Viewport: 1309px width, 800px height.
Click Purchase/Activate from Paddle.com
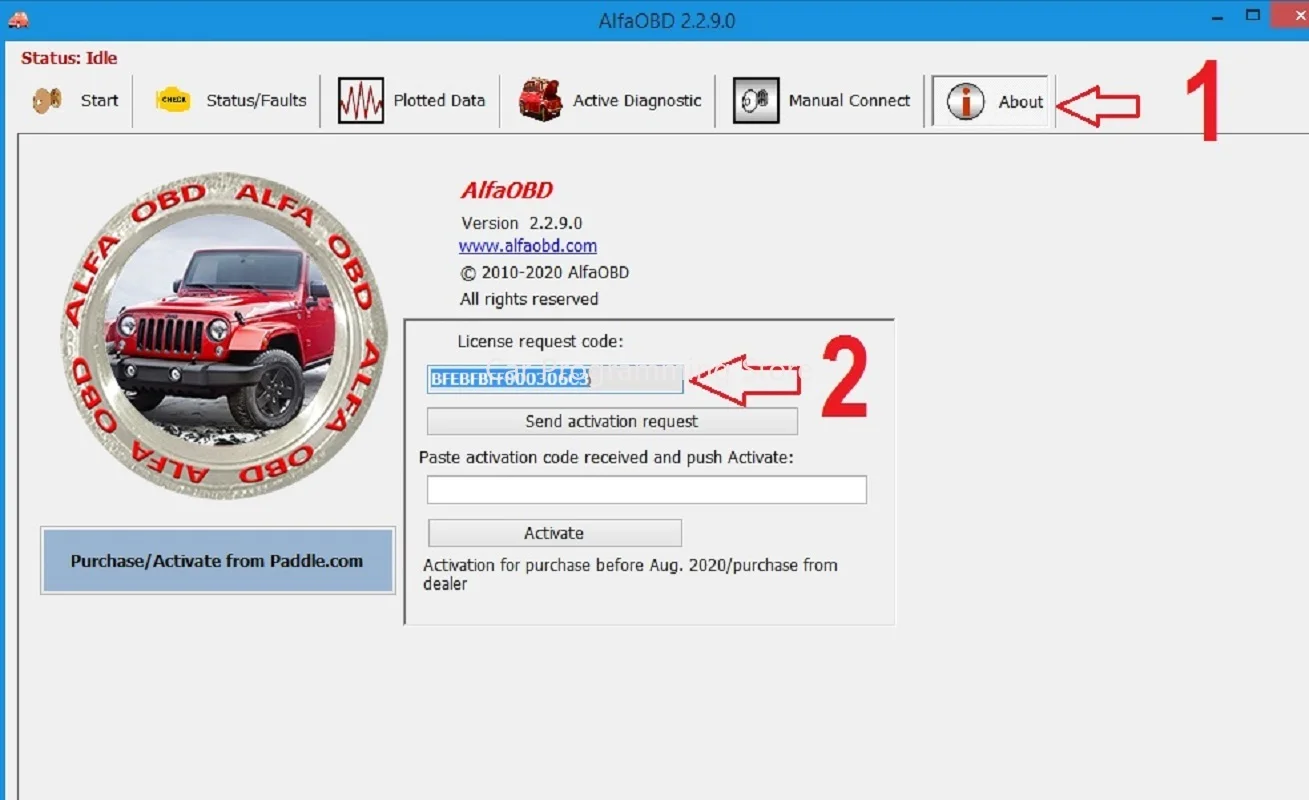[217, 560]
